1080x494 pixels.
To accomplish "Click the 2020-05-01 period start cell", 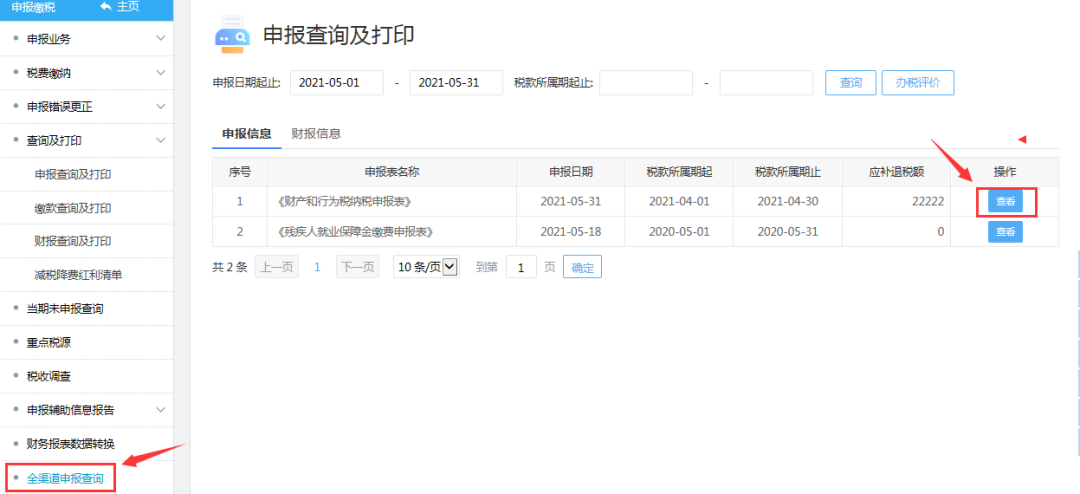I will click(x=679, y=232).
